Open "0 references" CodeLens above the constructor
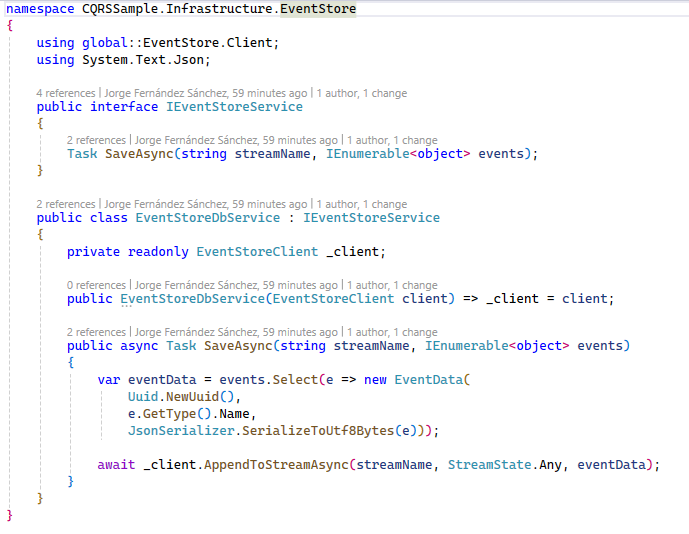689x534 pixels. point(96,285)
